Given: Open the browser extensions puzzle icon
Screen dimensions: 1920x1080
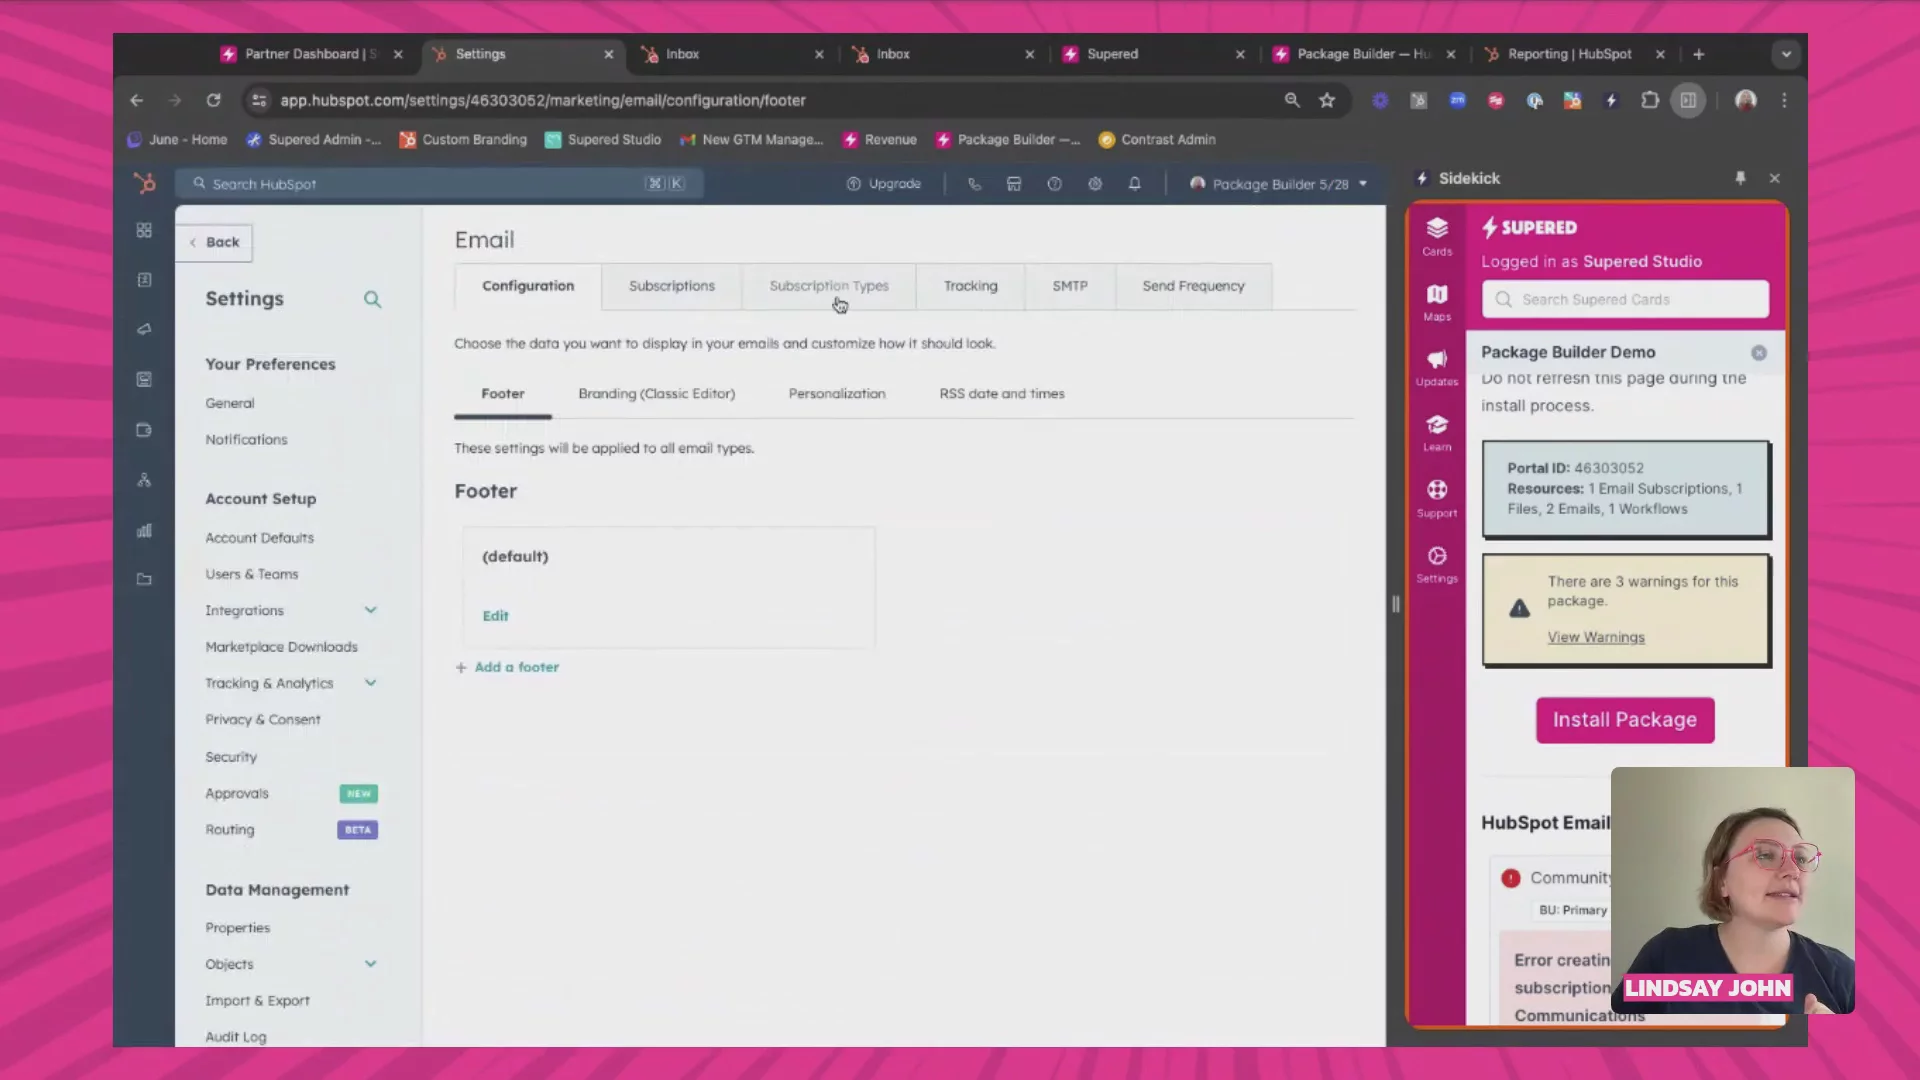Looking at the screenshot, I should coord(1650,100).
